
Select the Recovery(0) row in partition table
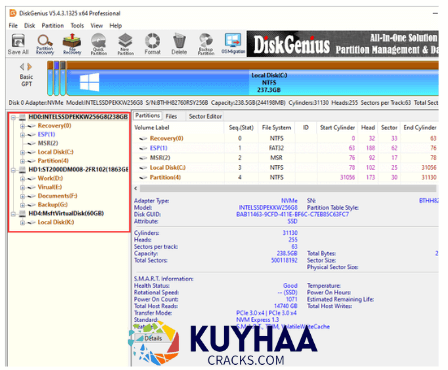(286, 138)
